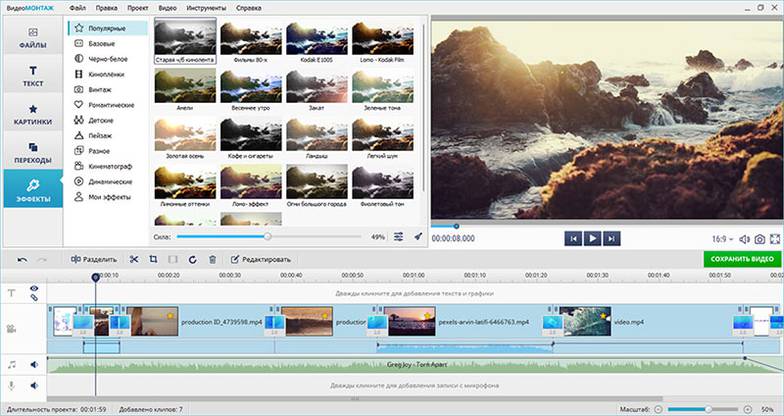Click the Сила effect strength slider handle

tap(268, 236)
